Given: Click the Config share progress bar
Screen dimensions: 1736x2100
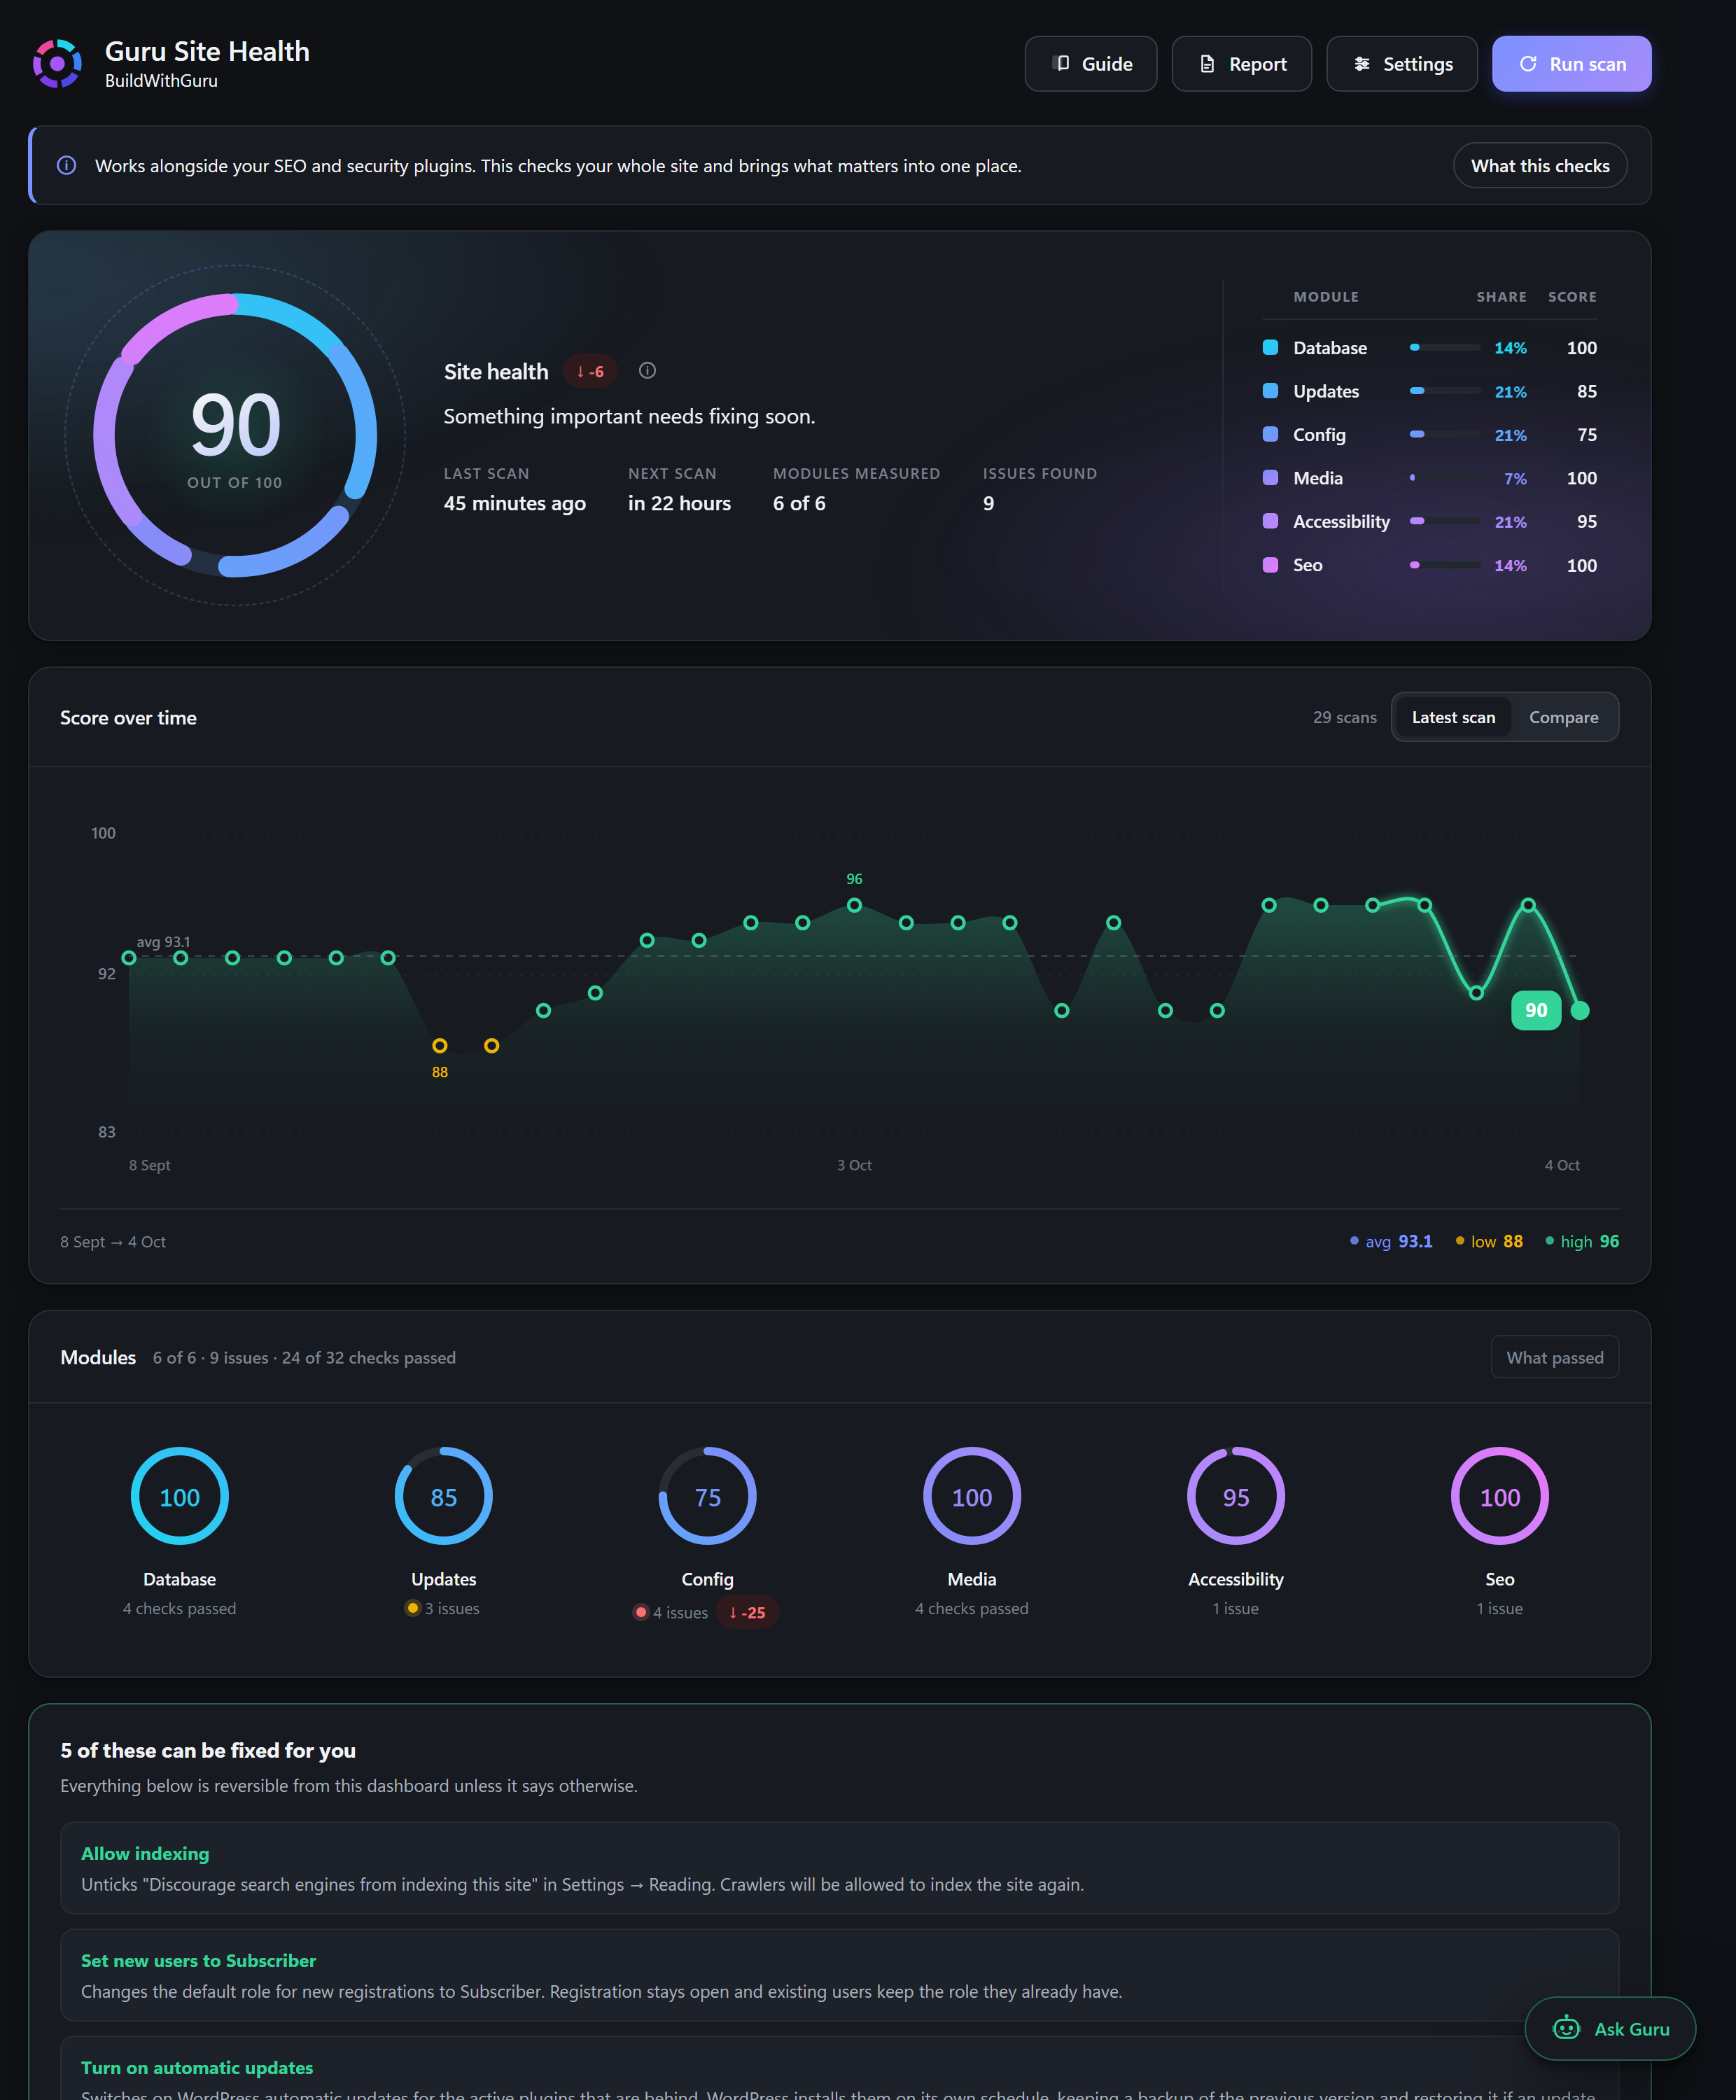Looking at the screenshot, I should click(1445, 434).
